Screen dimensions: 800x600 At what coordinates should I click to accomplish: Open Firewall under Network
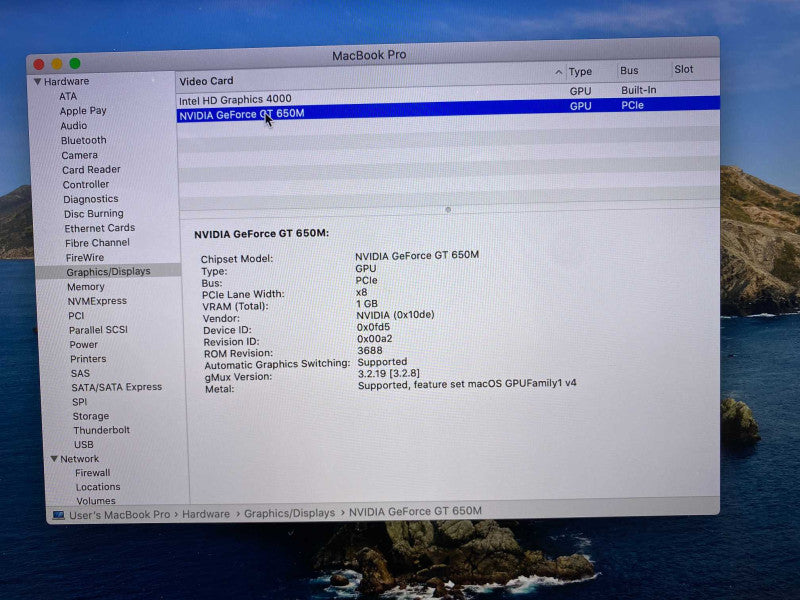(92, 473)
